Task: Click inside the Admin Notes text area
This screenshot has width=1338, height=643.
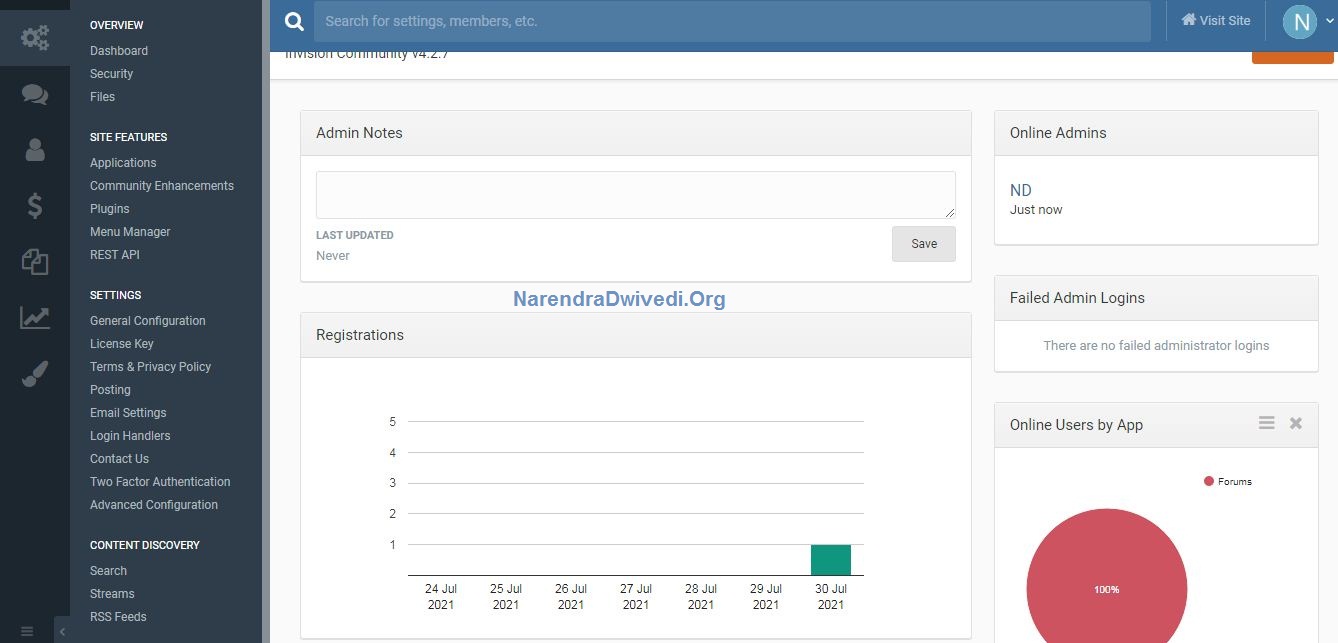Action: tap(635, 193)
